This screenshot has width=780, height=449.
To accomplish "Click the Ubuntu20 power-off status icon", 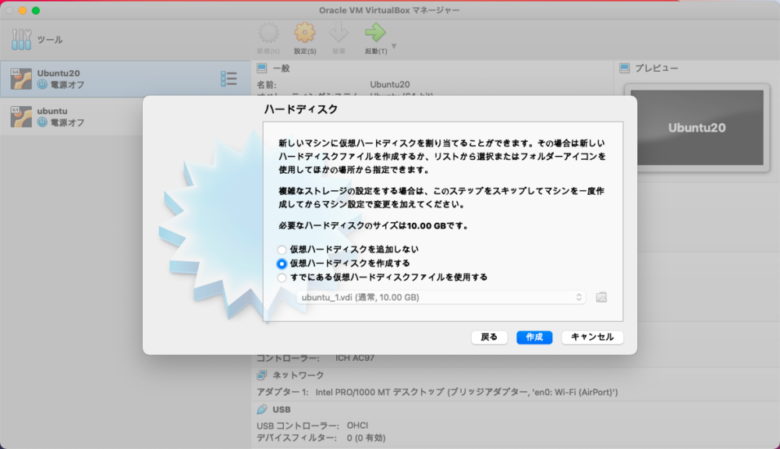I will click(x=42, y=85).
